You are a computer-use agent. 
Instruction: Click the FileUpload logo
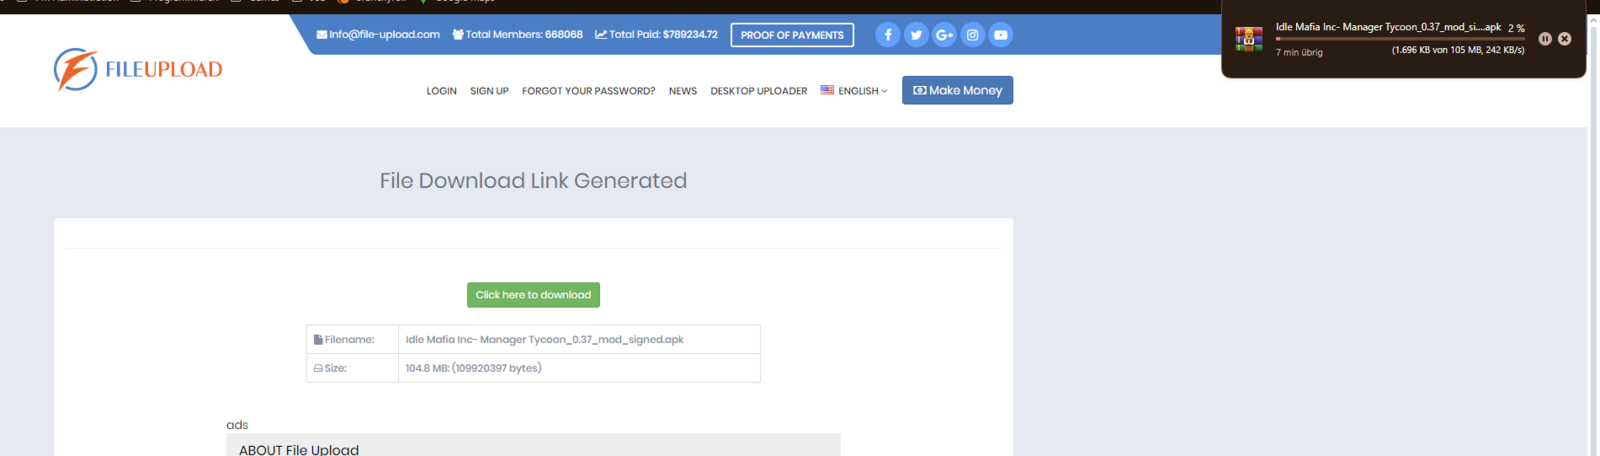coord(138,69)
